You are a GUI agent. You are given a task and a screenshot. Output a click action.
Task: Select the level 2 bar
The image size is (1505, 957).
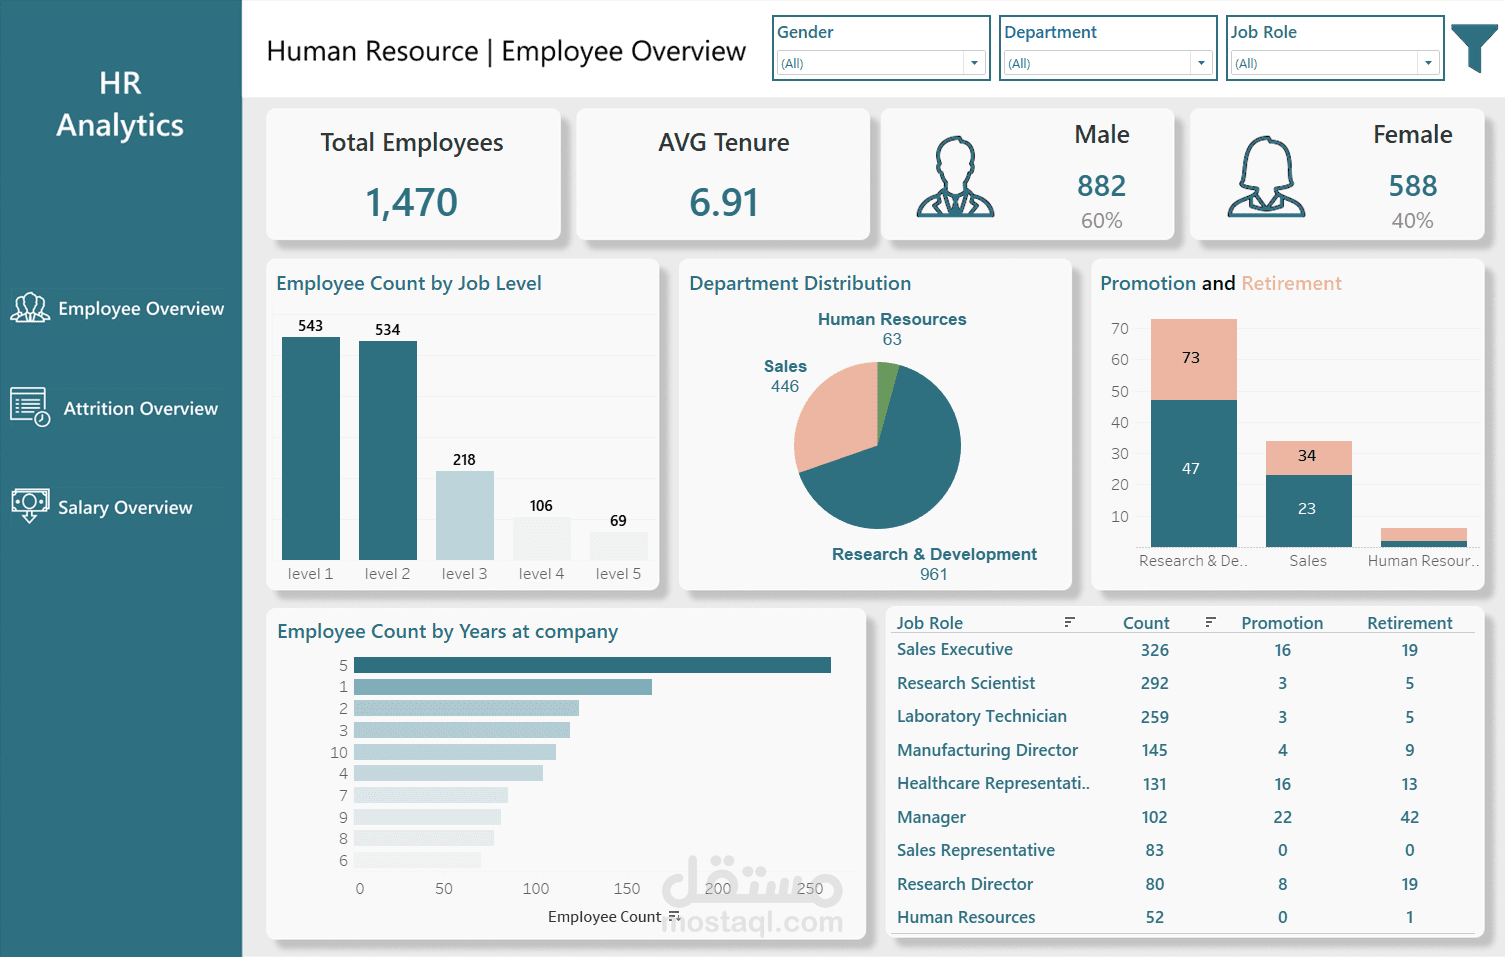tap(388, 450)
